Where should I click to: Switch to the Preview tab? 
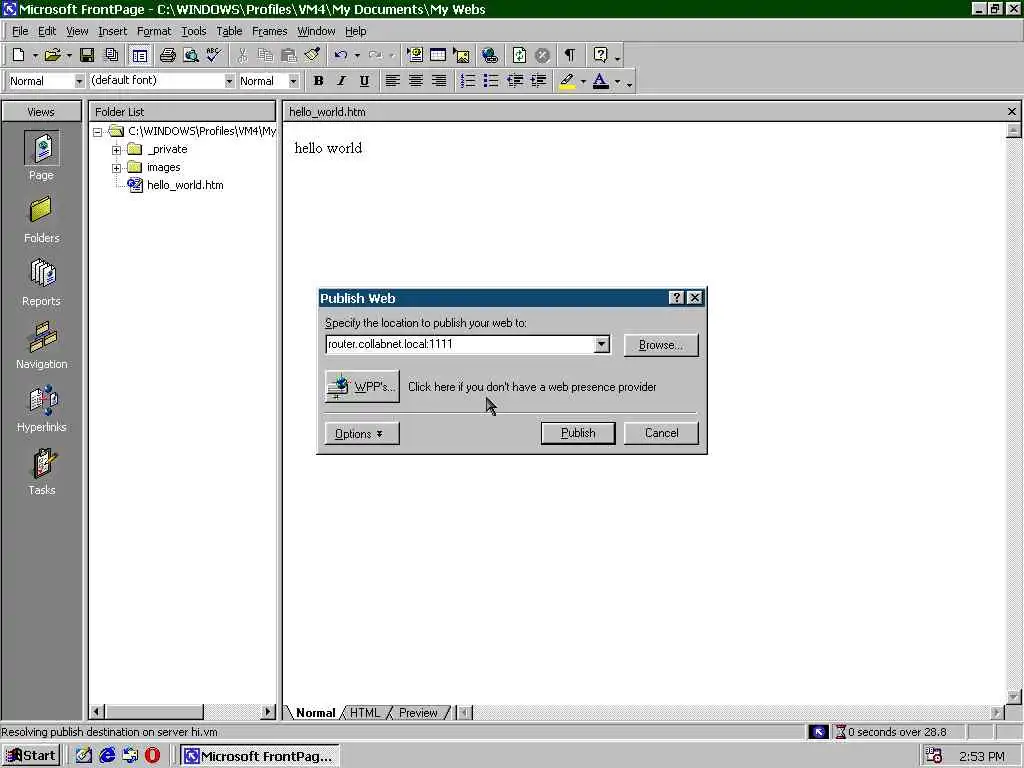(x=418, y=712)
